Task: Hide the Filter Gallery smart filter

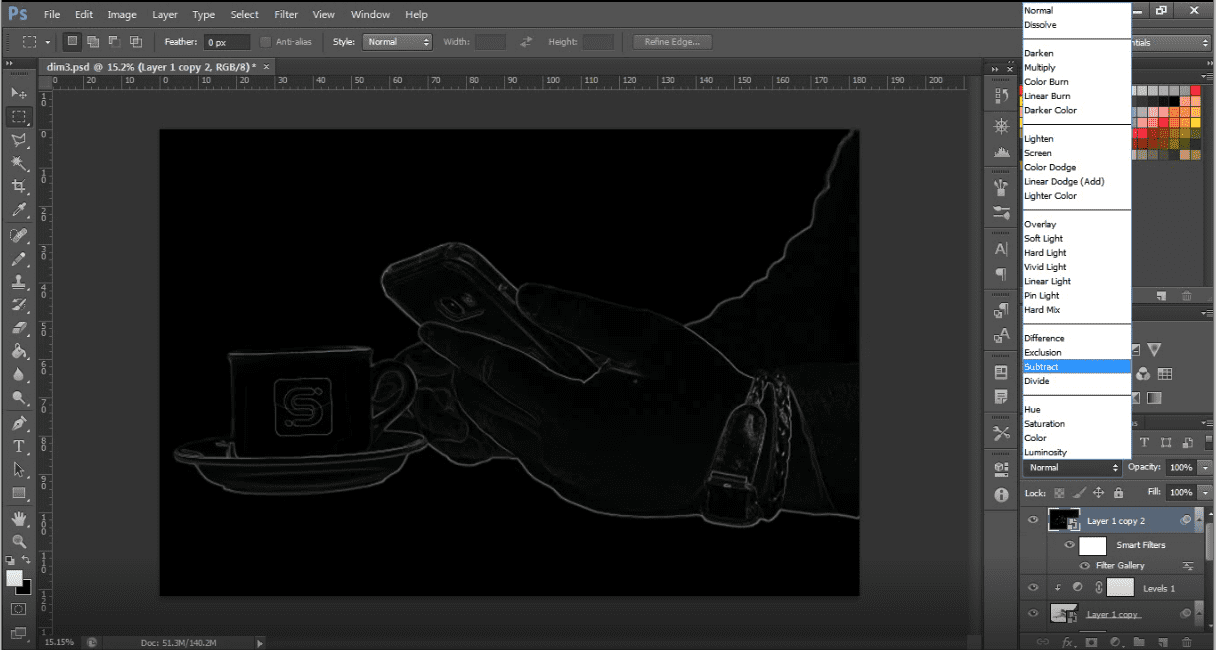Action: (x=1085, y=566)
